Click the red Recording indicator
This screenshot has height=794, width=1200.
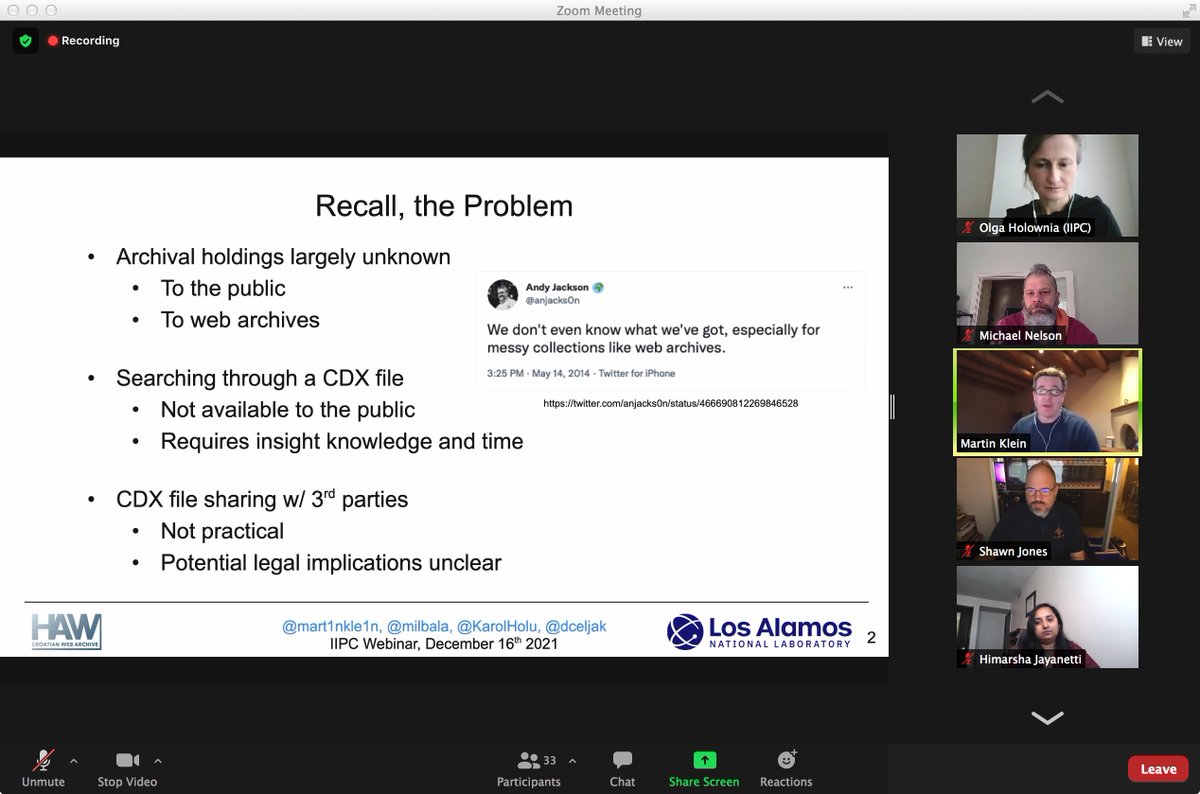point(84,41)
